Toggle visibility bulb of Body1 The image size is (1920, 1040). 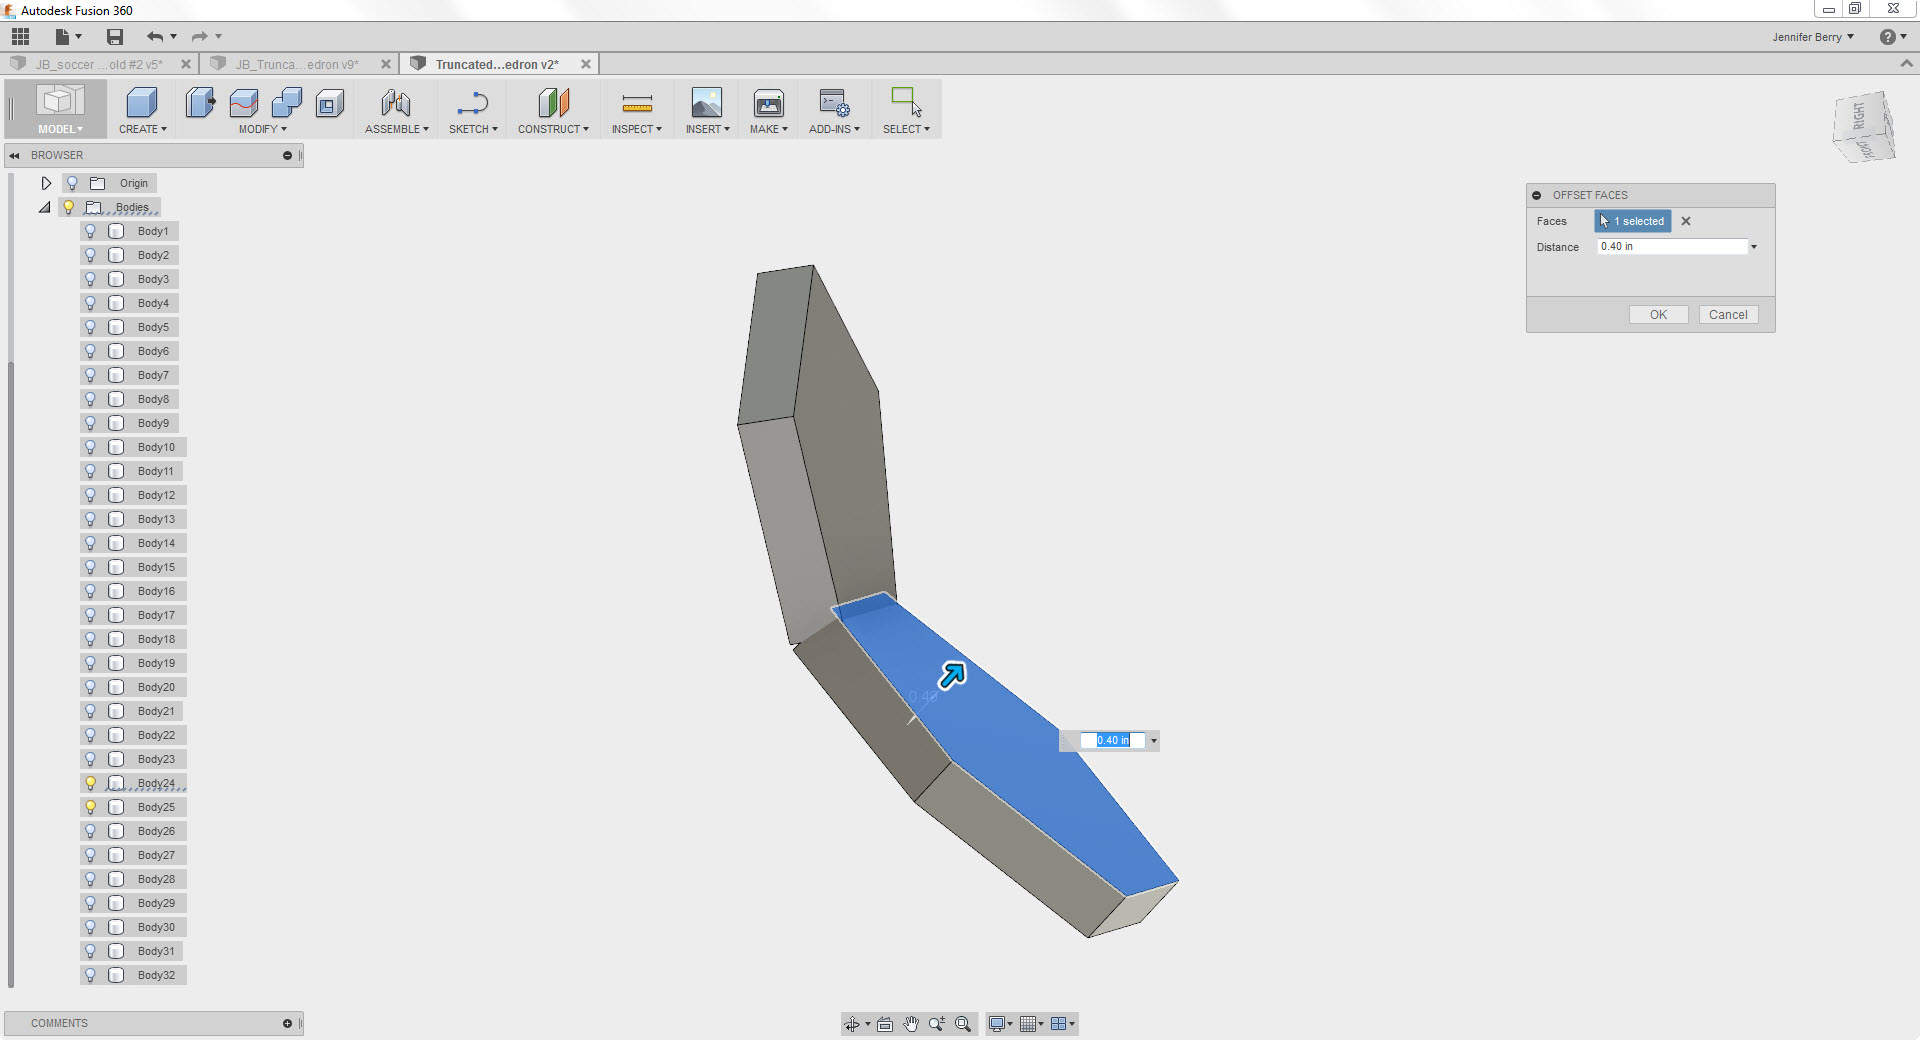[90, 231]
